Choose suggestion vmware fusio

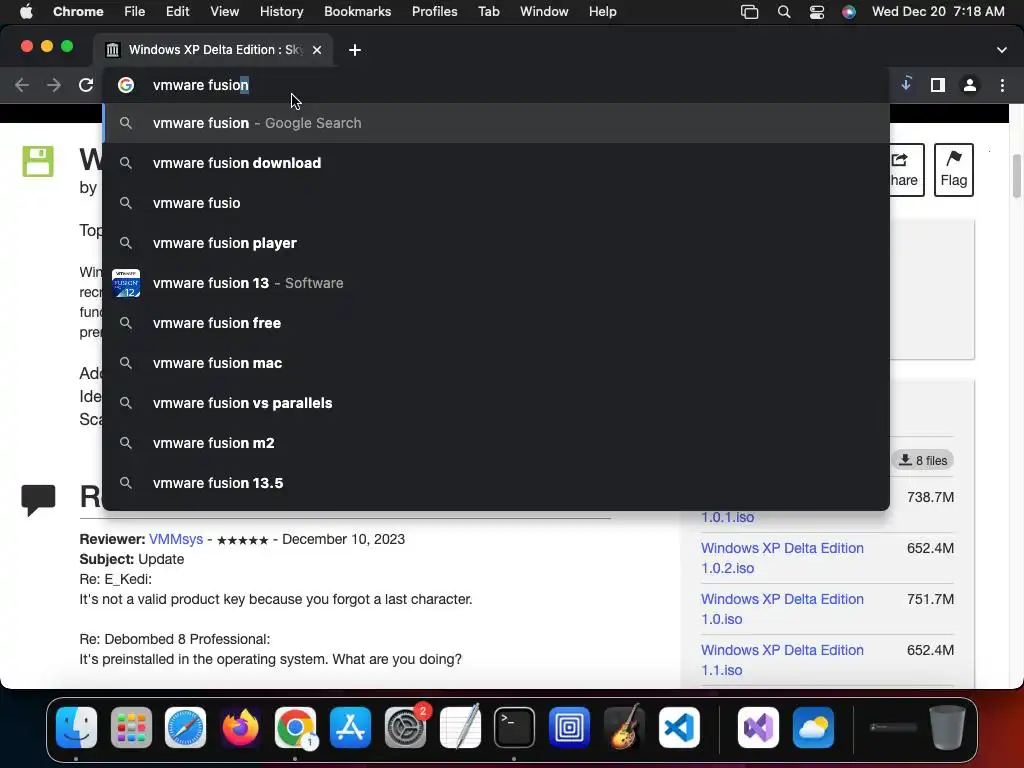(496, 202)
